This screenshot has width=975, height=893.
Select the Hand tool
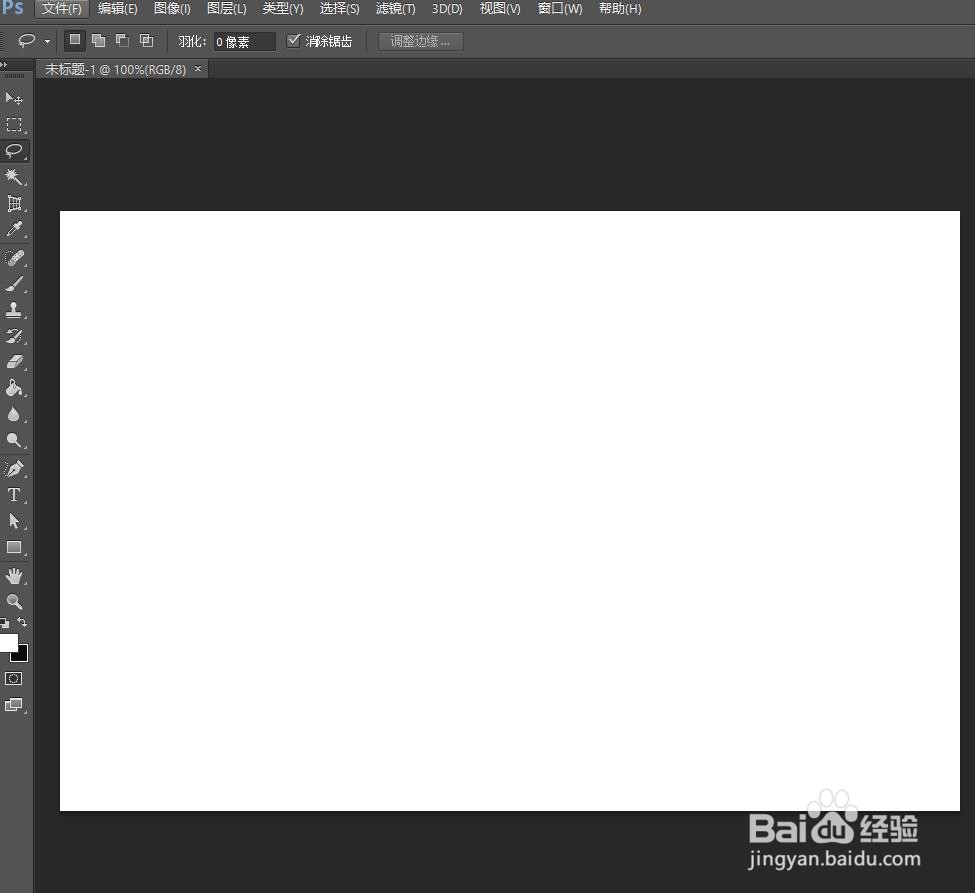[14, 576]
